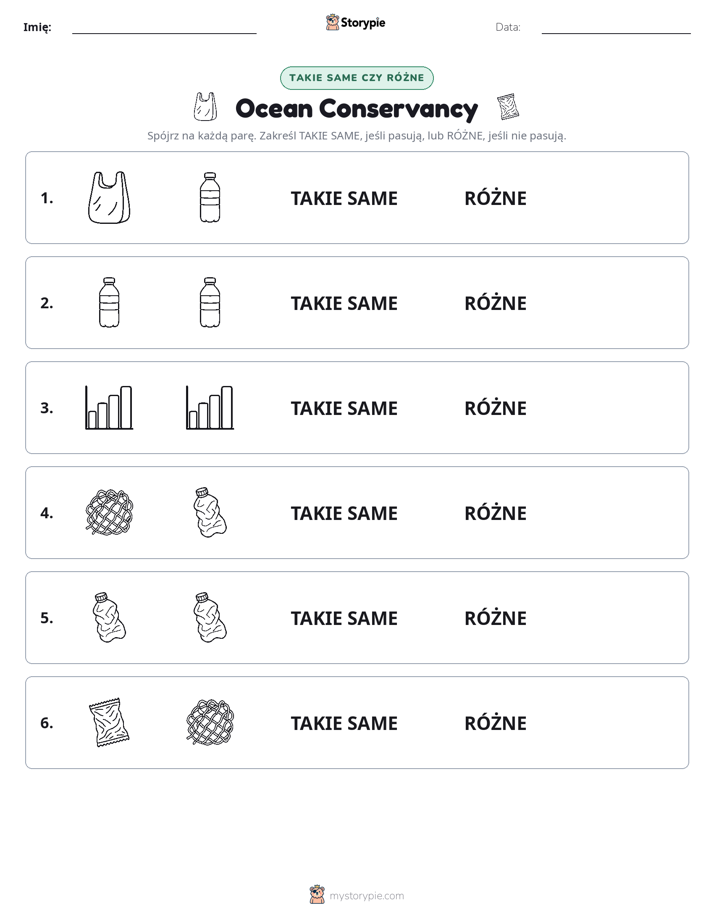The image size is (714, 924).
Task: Mark RÓŻNE in row 4
Action: click(495, 513)
